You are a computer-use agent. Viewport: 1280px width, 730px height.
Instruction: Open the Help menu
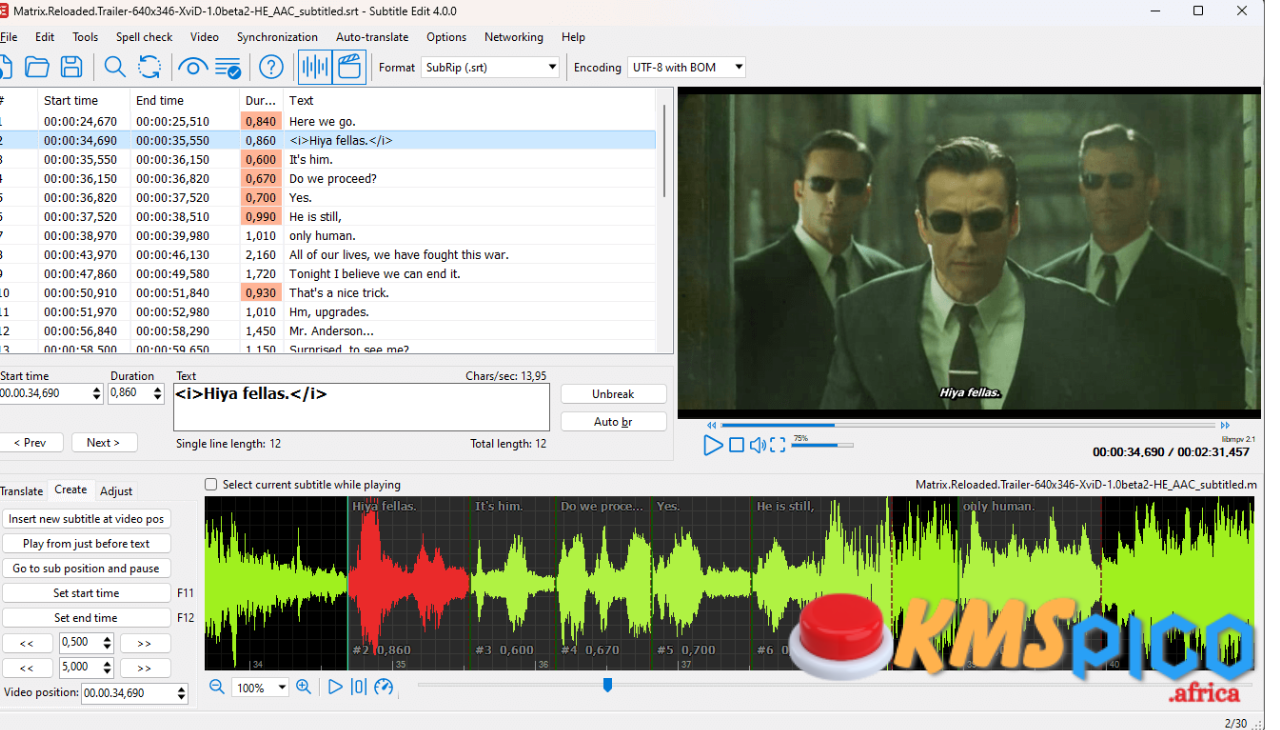coord(573,37)
